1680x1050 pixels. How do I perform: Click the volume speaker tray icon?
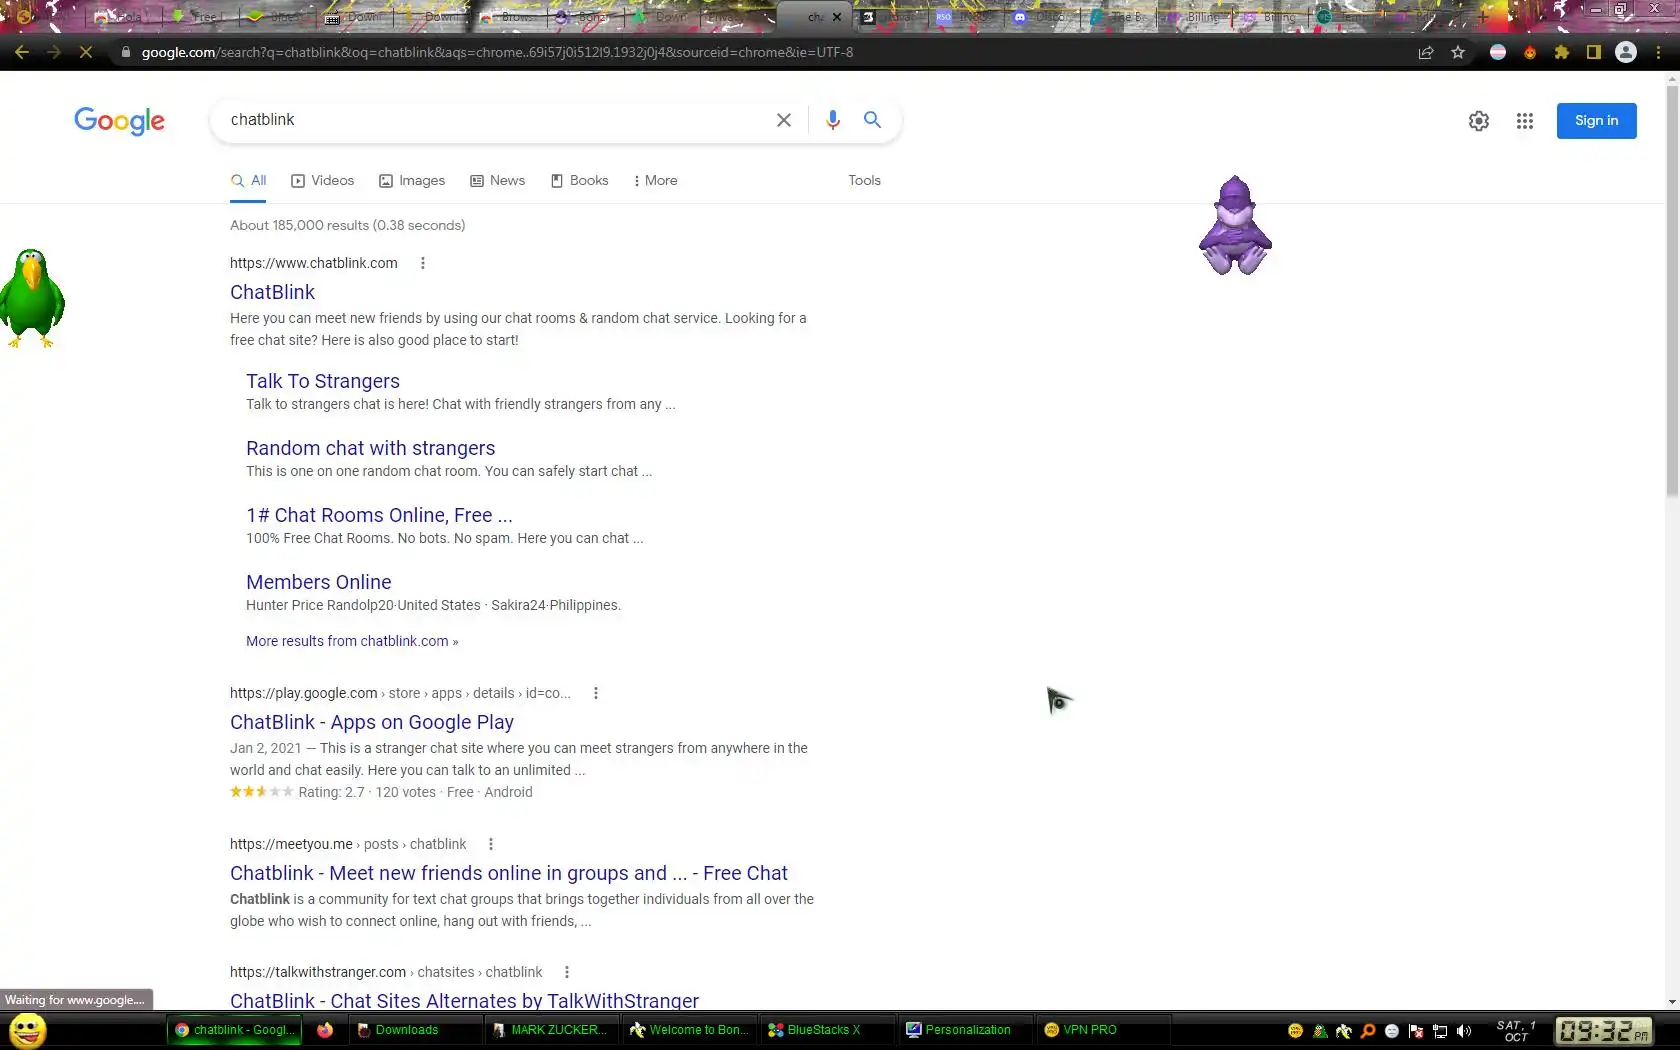1464,1031
